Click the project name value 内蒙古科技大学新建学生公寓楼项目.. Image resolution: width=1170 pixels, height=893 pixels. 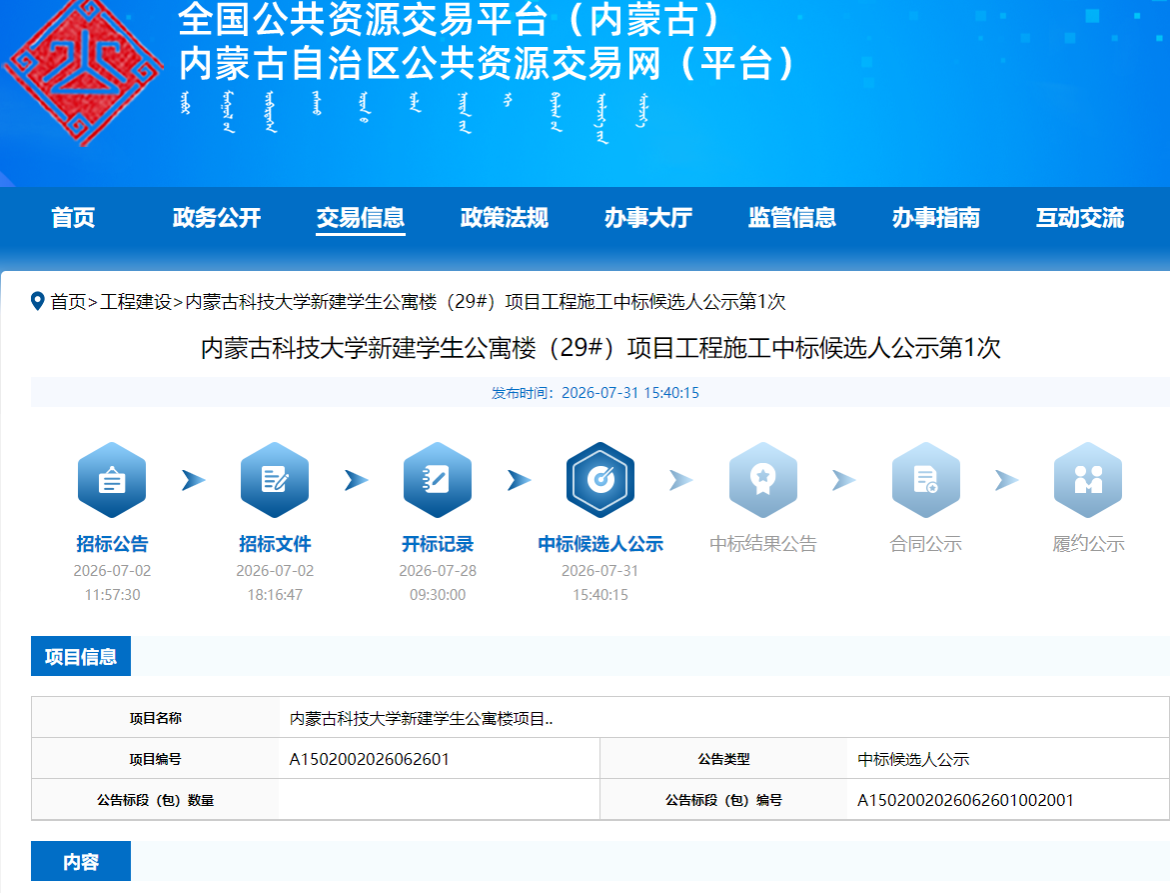pos(421,718)
